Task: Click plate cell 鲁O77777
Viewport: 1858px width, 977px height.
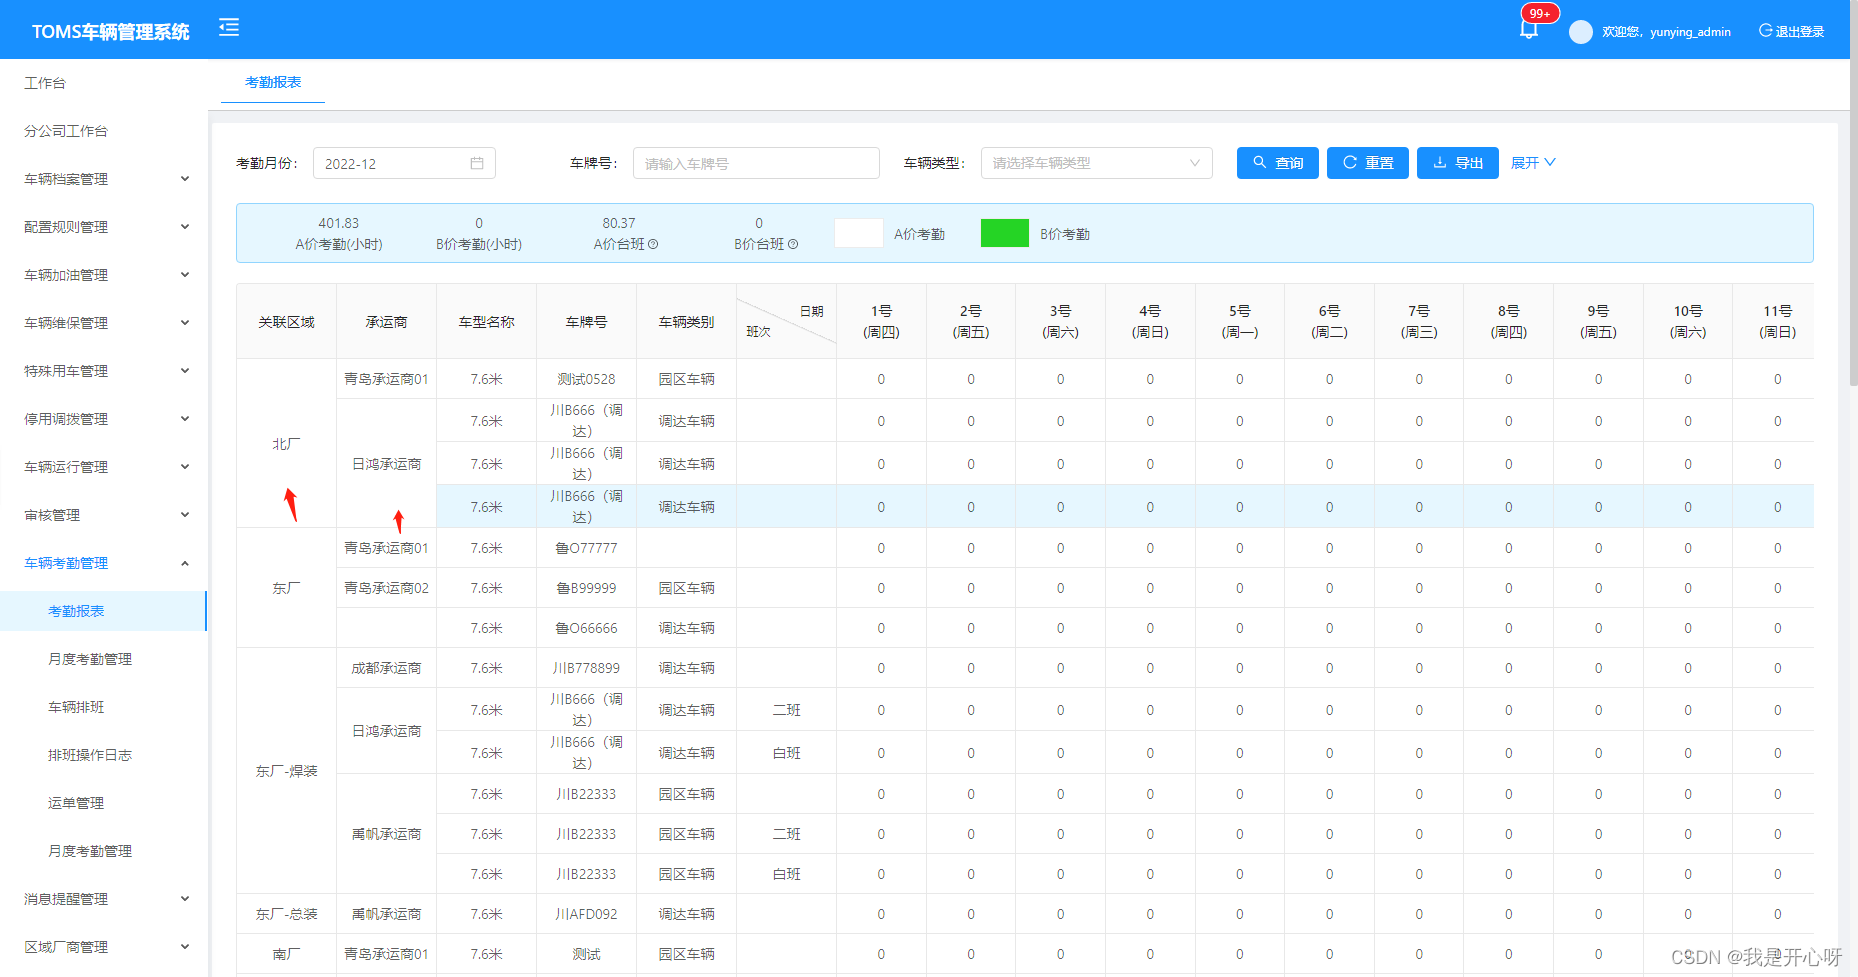Action: pyautogui.click(x=586, y=548)
